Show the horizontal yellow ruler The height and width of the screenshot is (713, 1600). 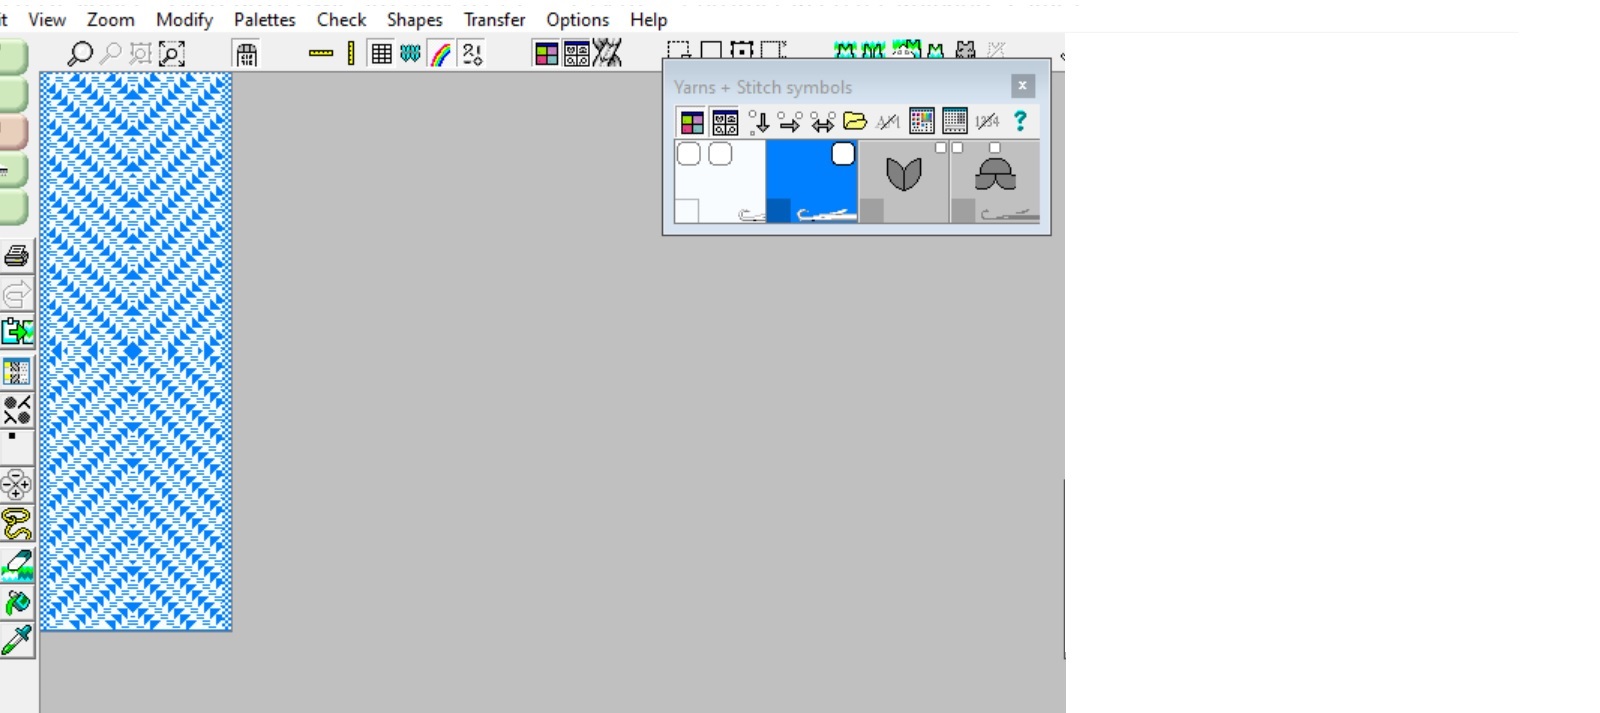click(x=321, y=53)
